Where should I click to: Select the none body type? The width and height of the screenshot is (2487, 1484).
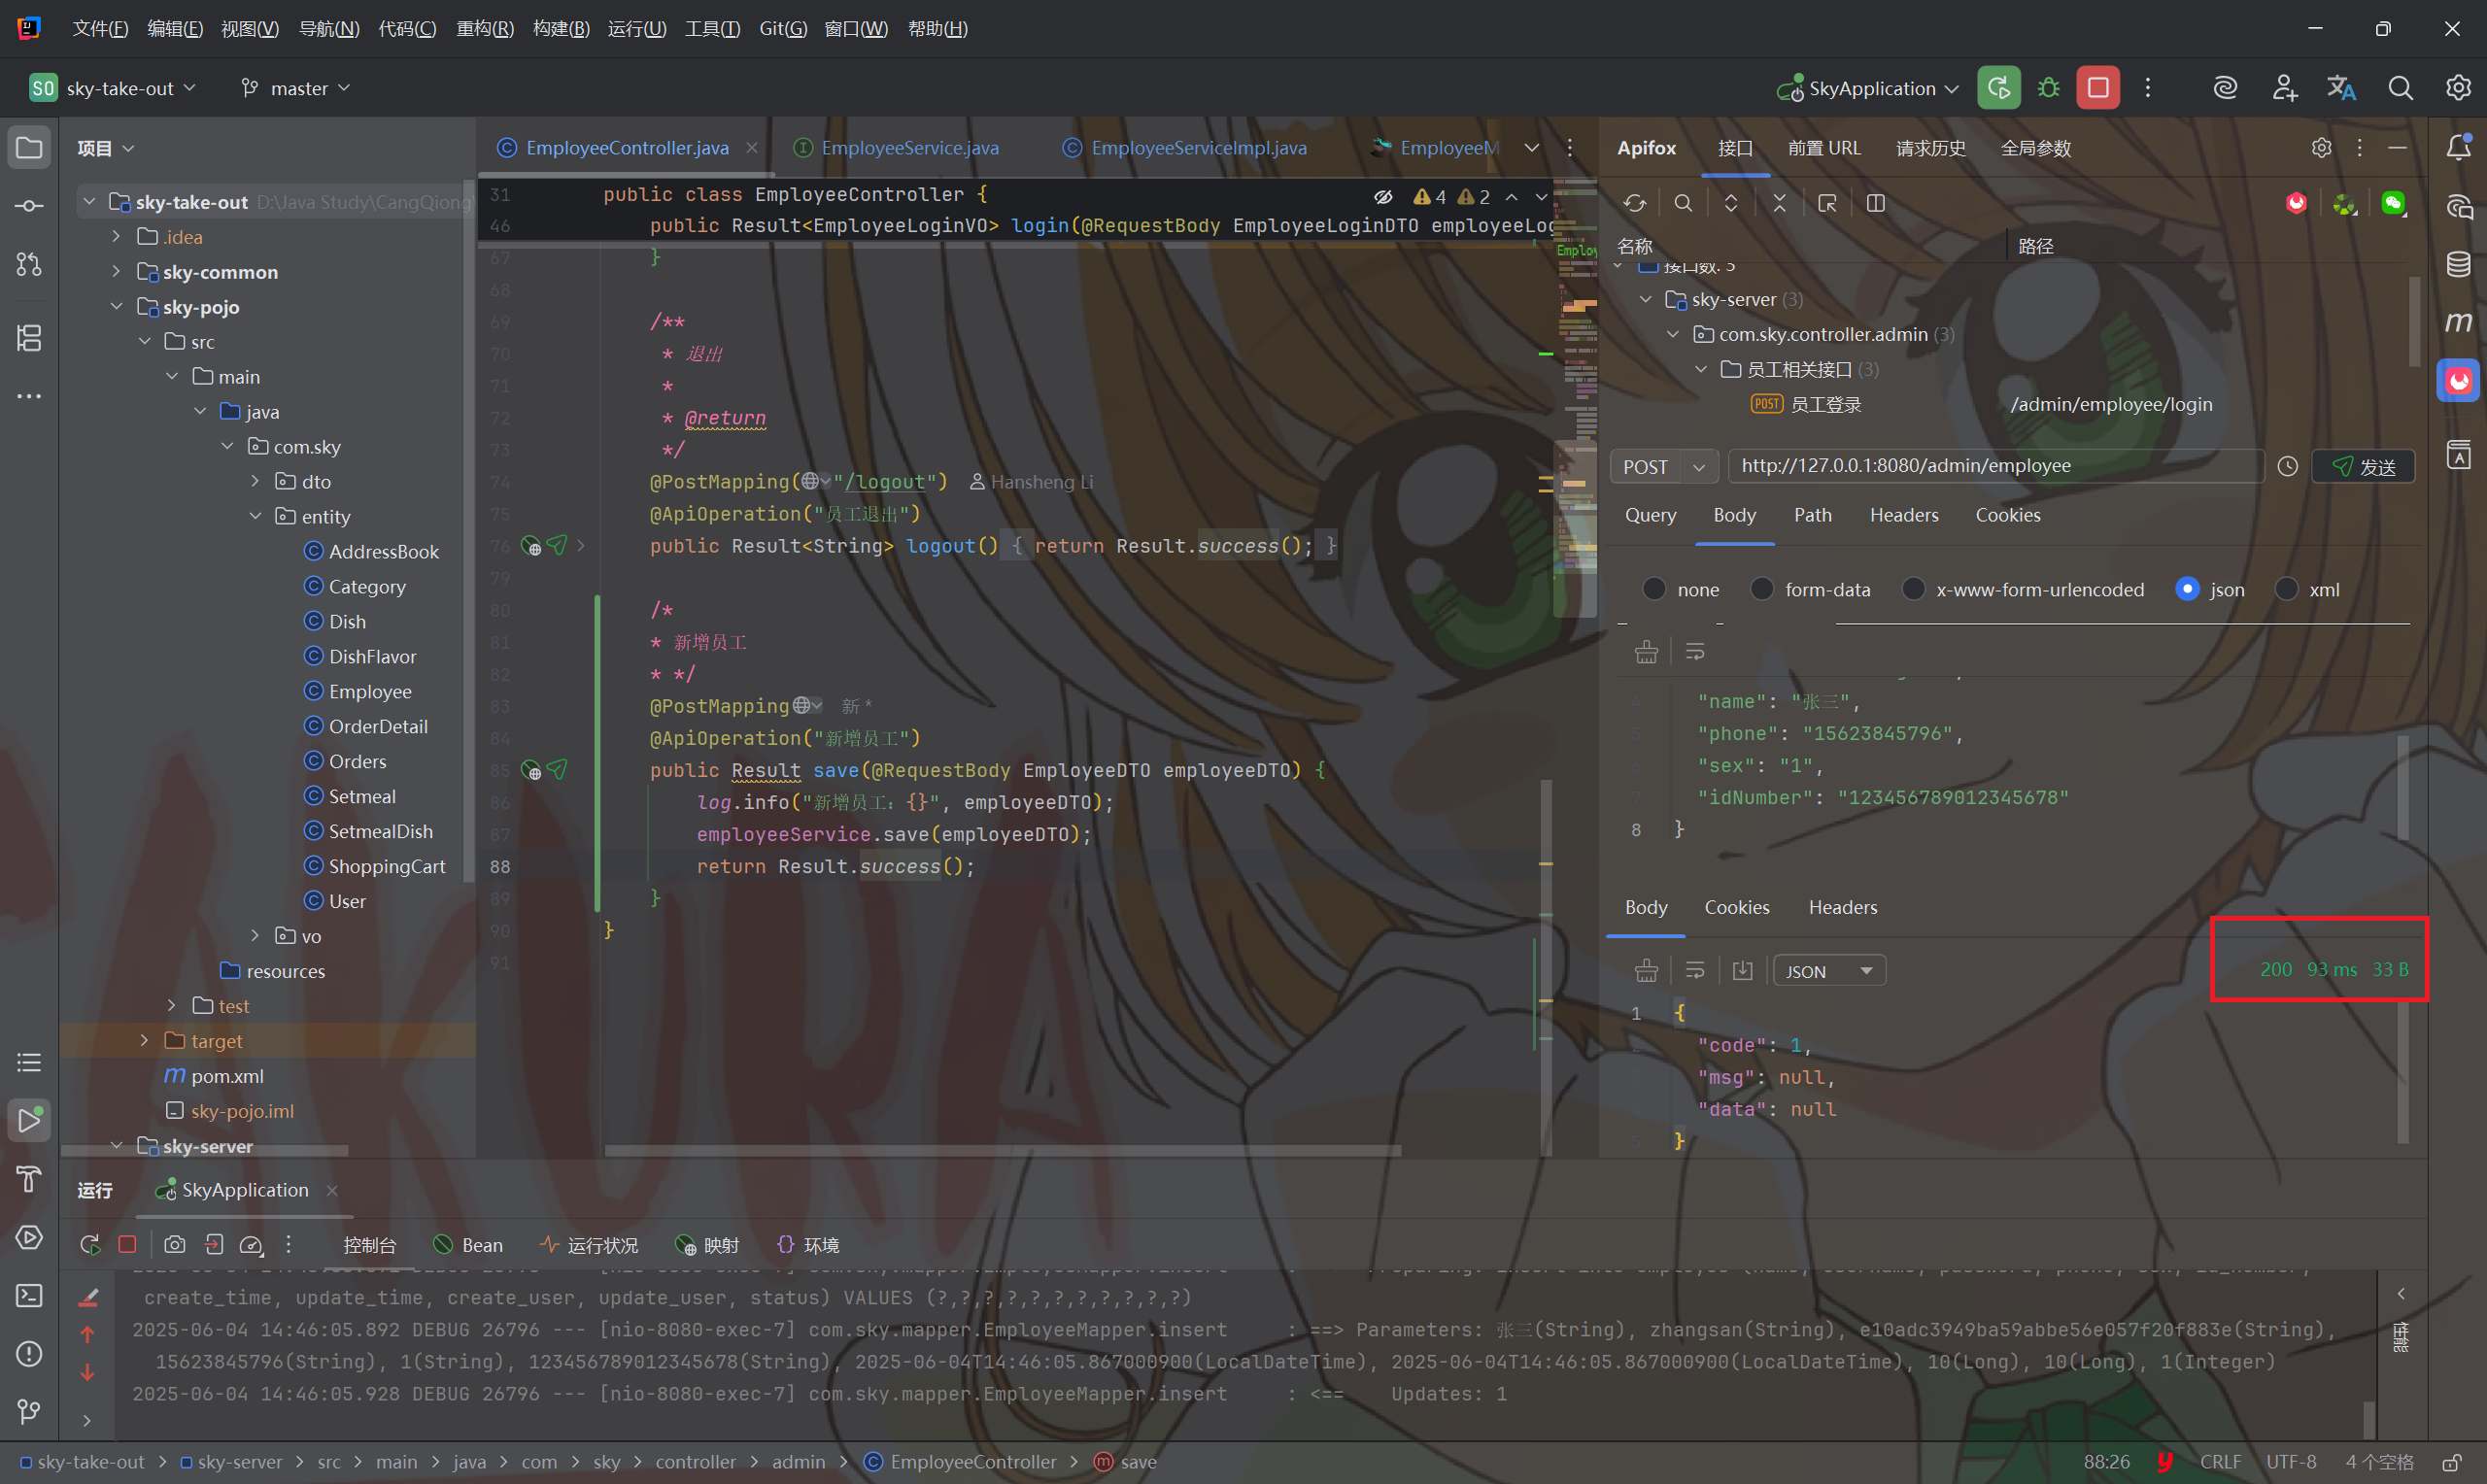[x=1655, y=590]
